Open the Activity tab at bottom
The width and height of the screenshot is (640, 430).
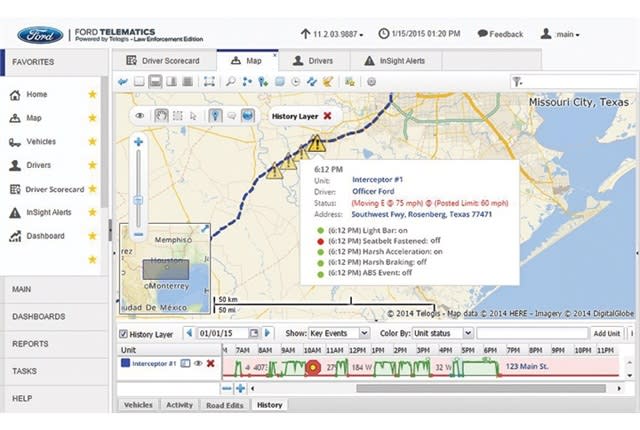pos(179,405)
